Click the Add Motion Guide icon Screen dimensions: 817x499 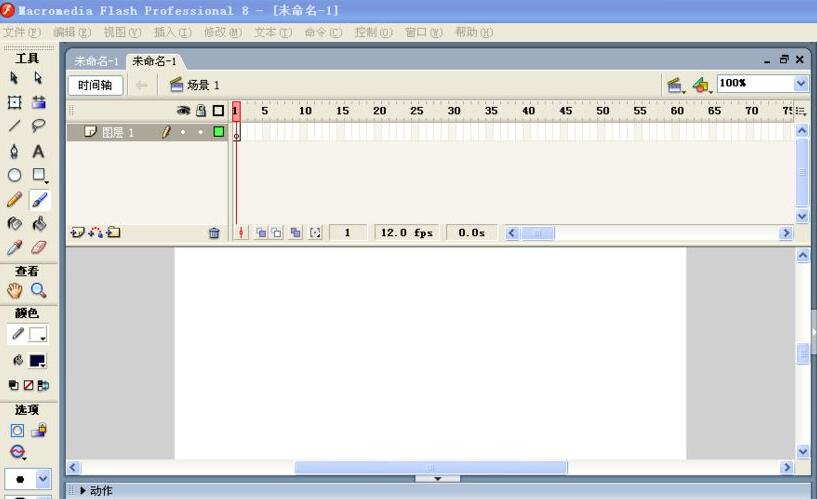95,232
